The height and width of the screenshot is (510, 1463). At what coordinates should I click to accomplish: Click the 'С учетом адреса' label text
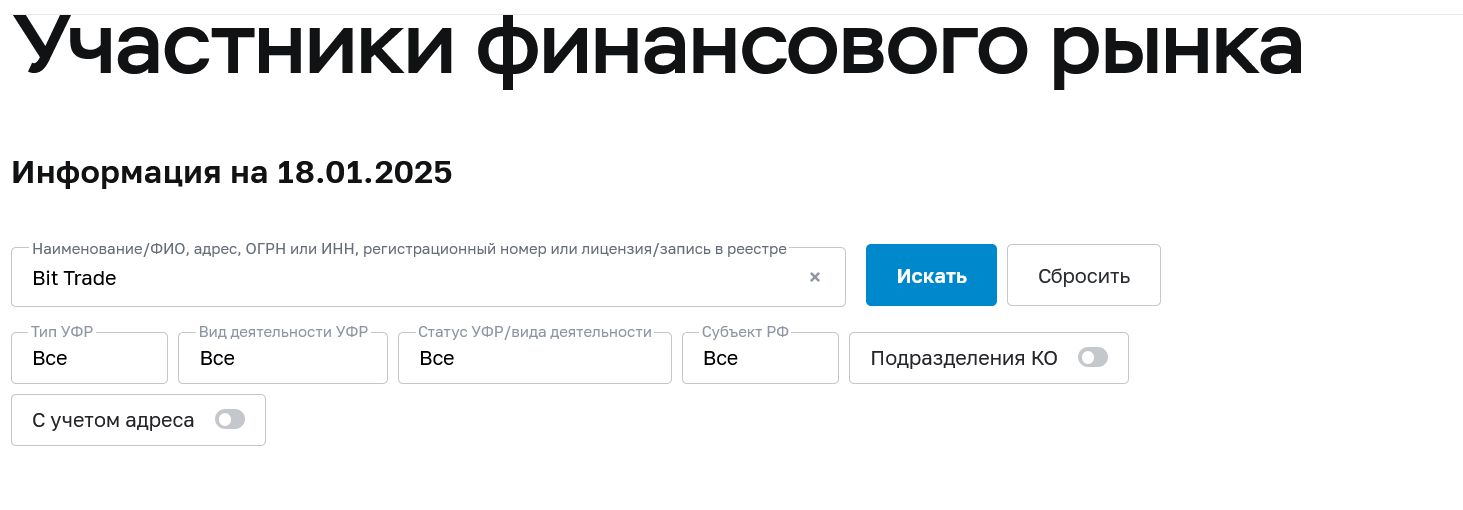pyautogui.click(x=113, y=421)
